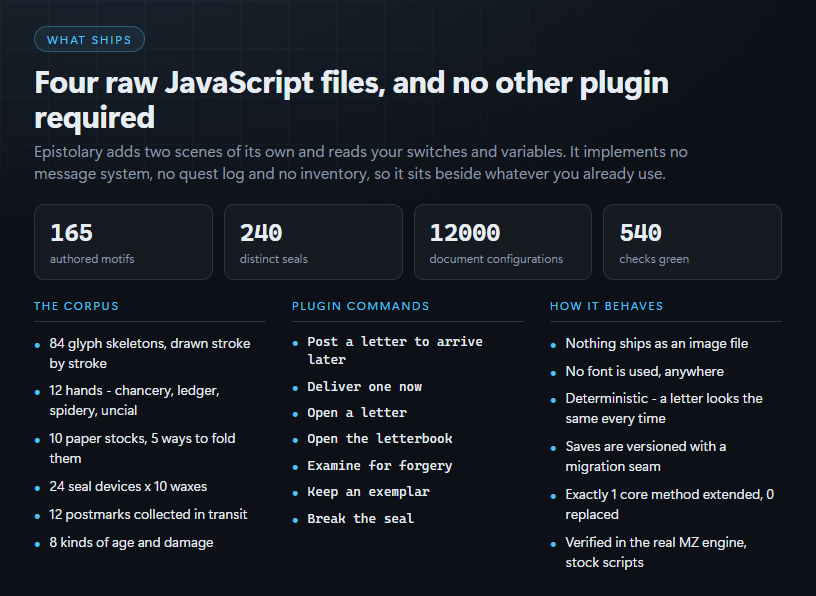
Task: Click 'Post a letter to arrive later' command
Action: pyautogui.click(x=395, y=350)
